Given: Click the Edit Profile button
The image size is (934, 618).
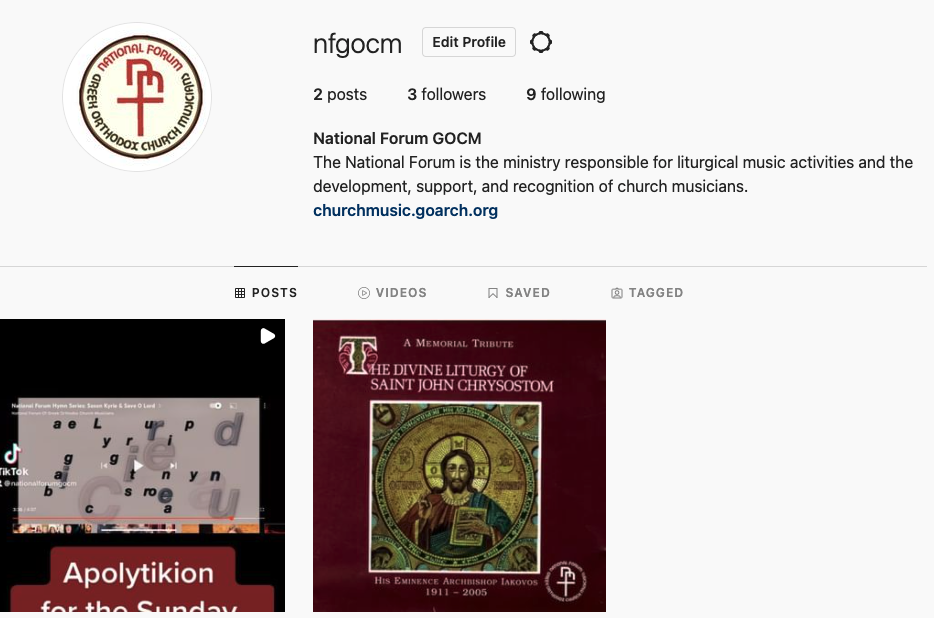Looking at the screenshot, I should point(469,42).
